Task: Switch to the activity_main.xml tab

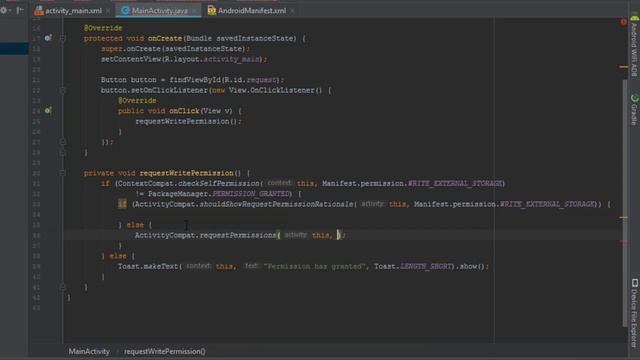Action: coord(73,11)
